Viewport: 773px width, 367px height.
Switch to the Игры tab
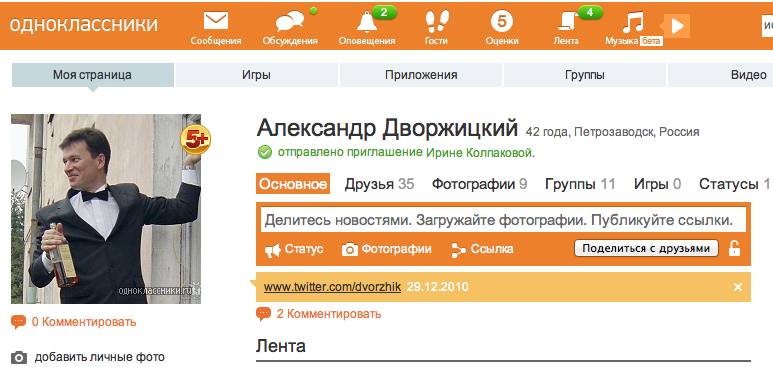256,75
